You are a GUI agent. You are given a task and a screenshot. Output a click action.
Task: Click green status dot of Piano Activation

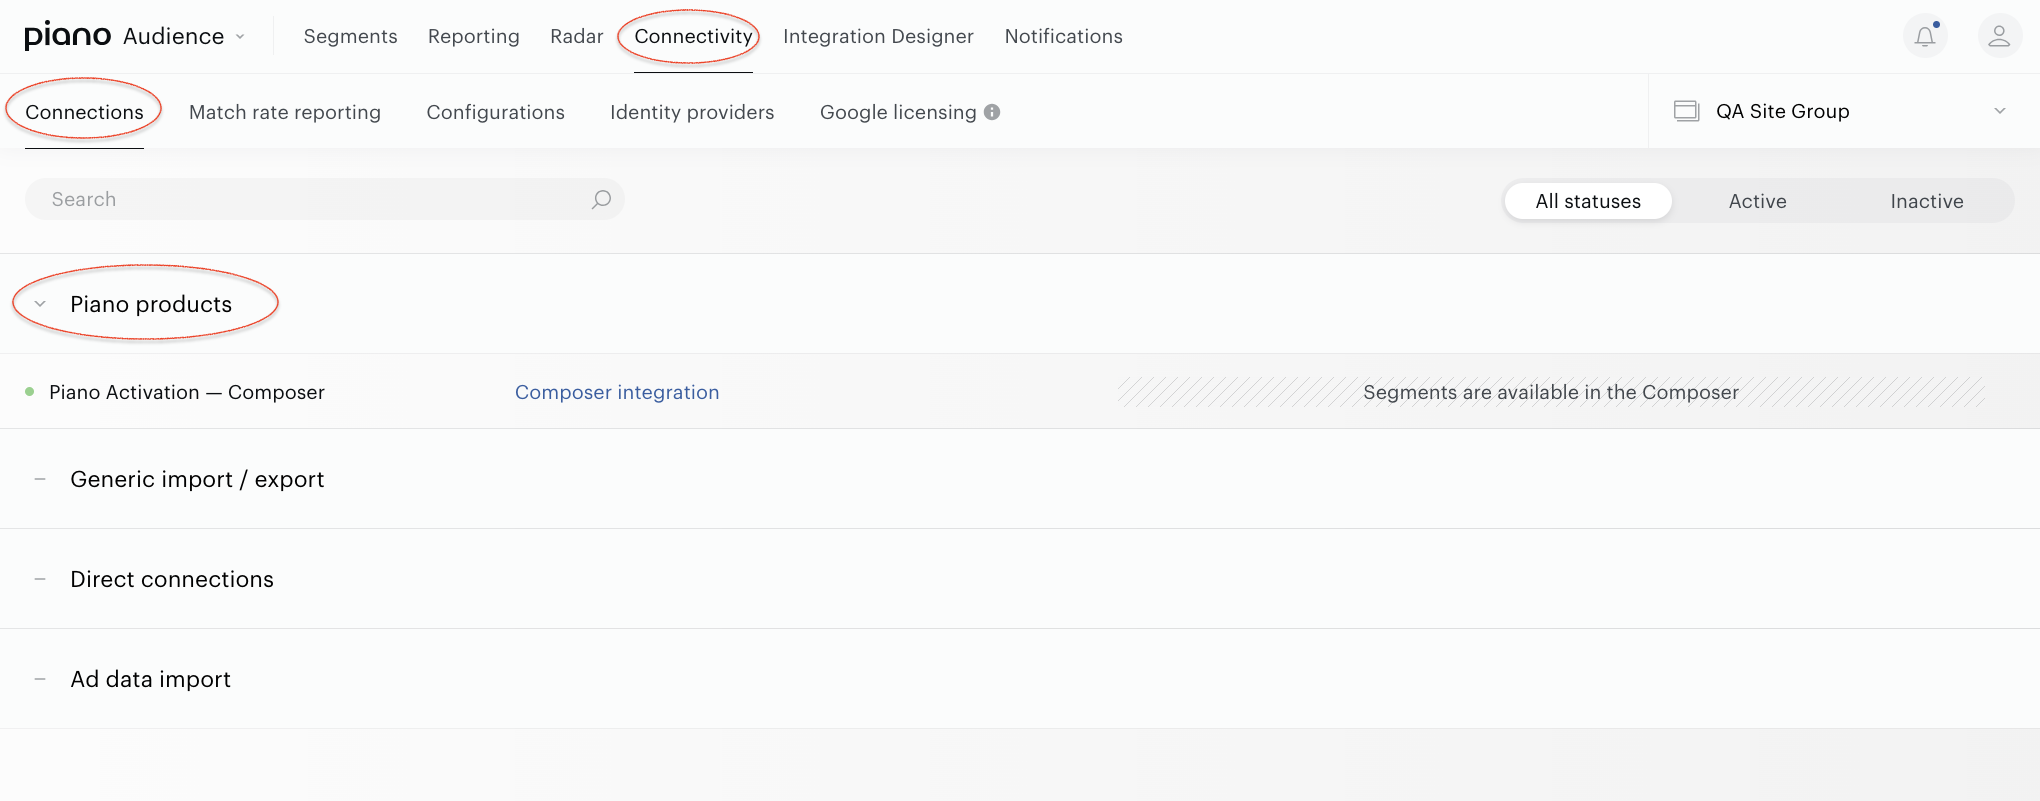pos(30,392)
